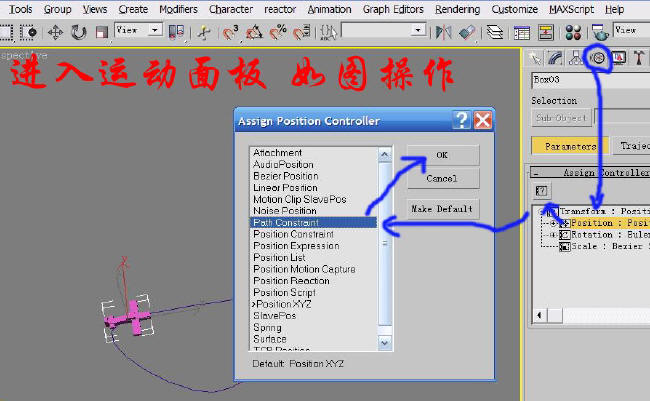Activate the Select and Rotate tool
650x401 pixels.
[78, 32]
